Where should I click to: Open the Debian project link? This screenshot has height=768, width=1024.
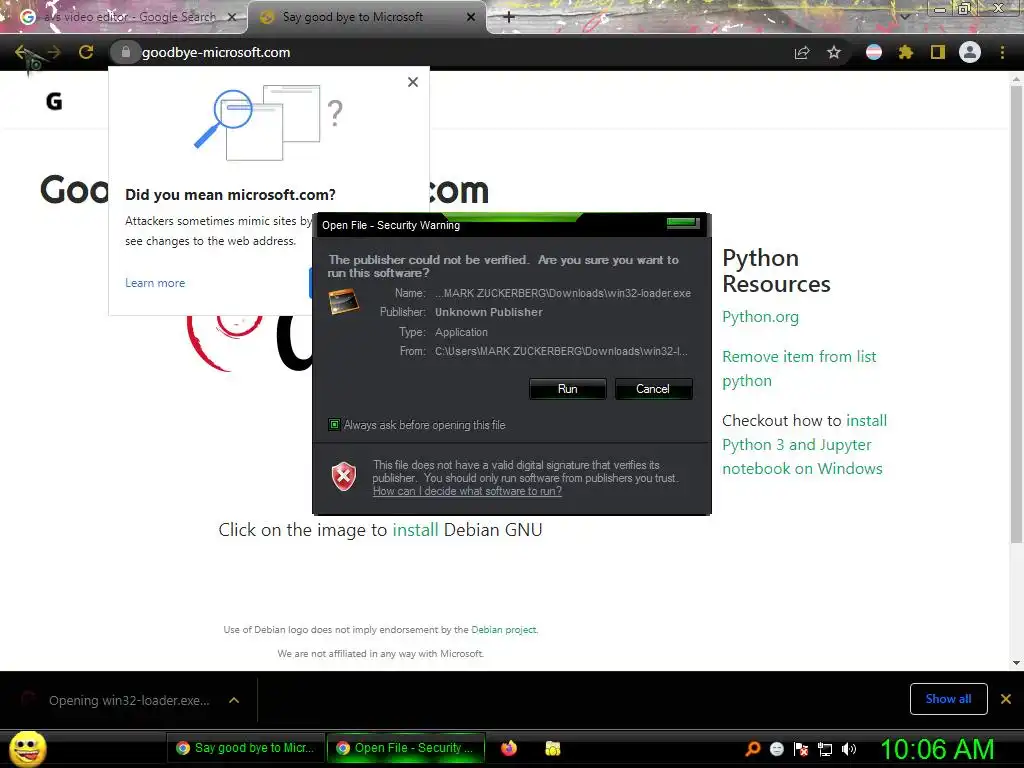pyautogui.click(x=504, y=630)
